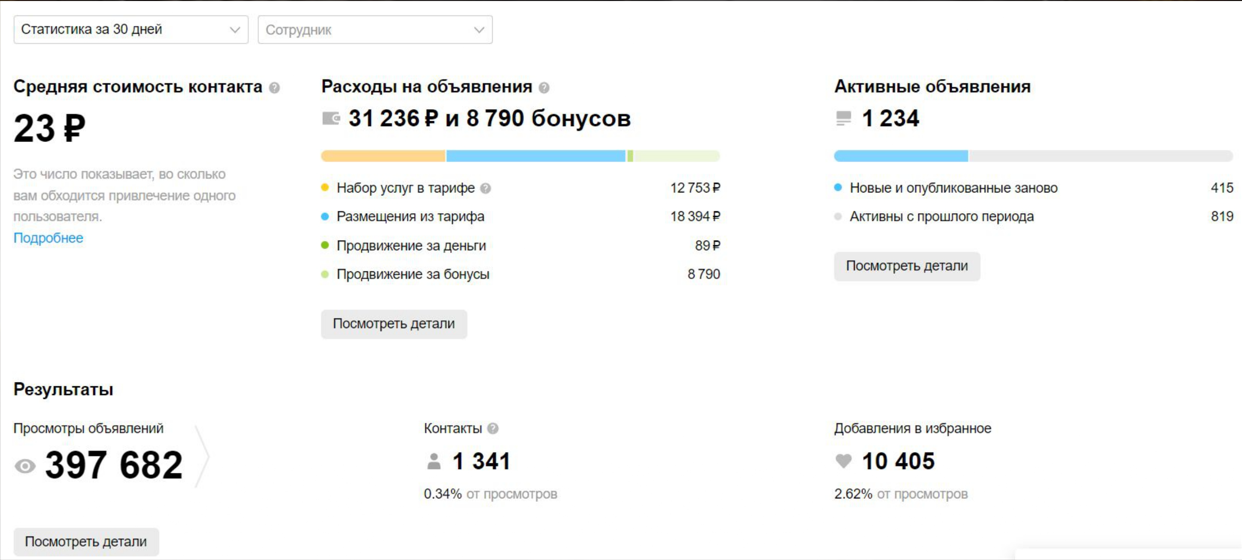The height and width of the screenshot is (560, 1242).
Task: Click the bonus value "8 790" in the list
Action: (x=704, y=274)
